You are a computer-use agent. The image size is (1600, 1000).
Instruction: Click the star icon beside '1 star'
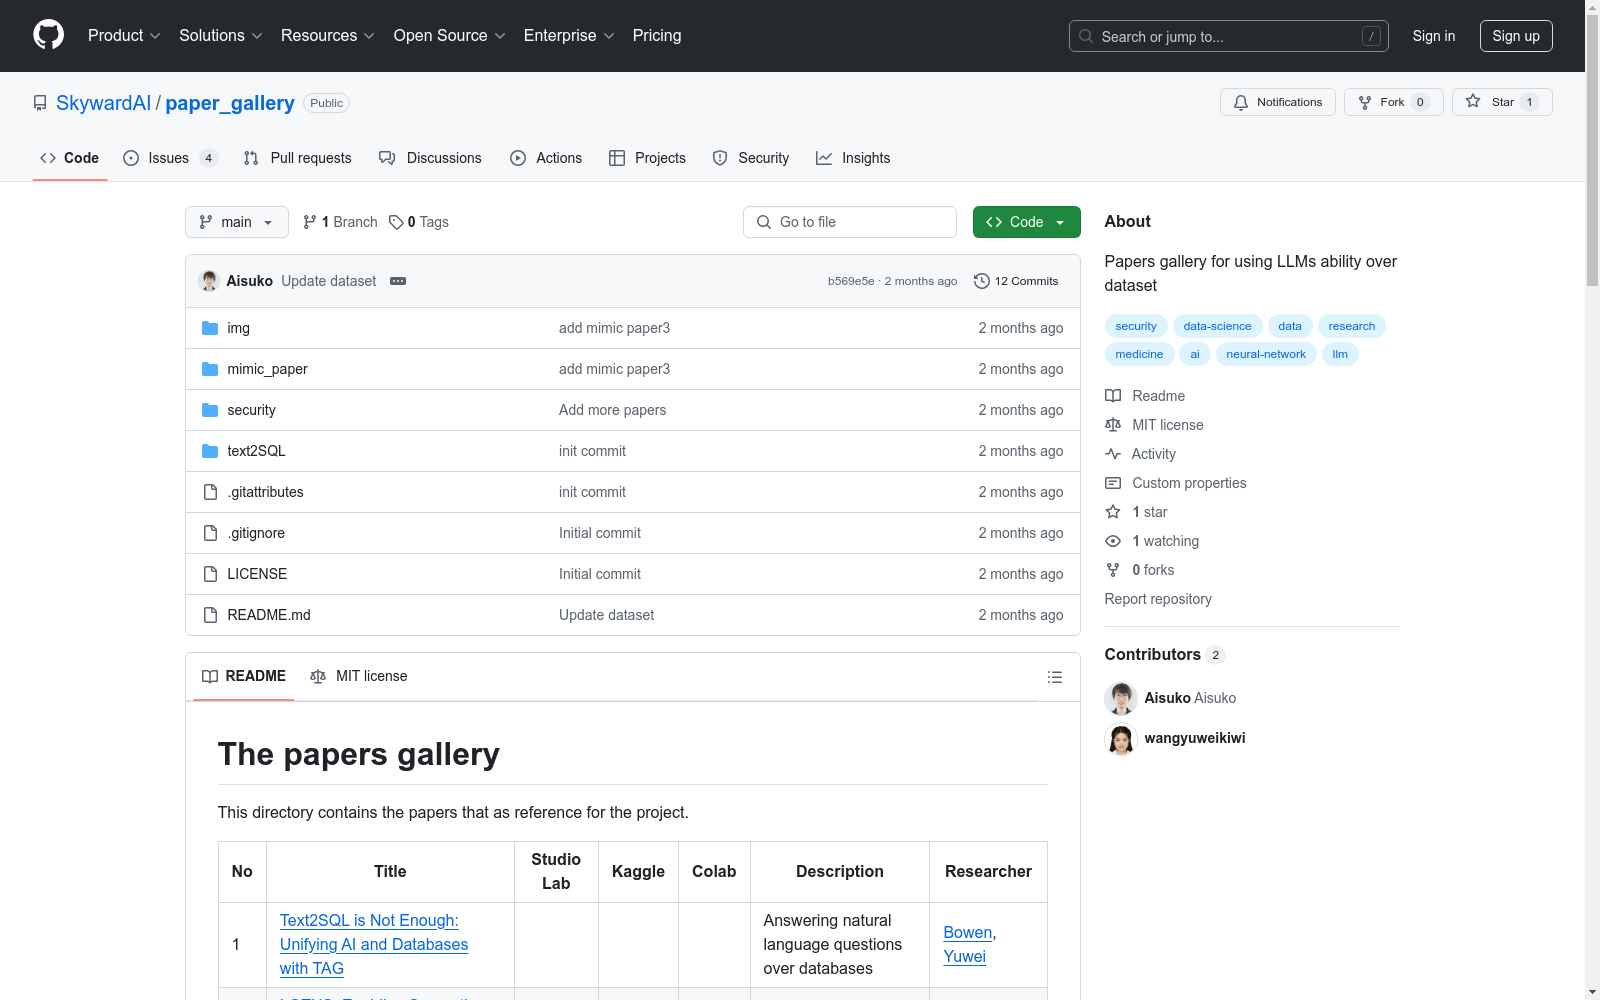[1113, 512]
